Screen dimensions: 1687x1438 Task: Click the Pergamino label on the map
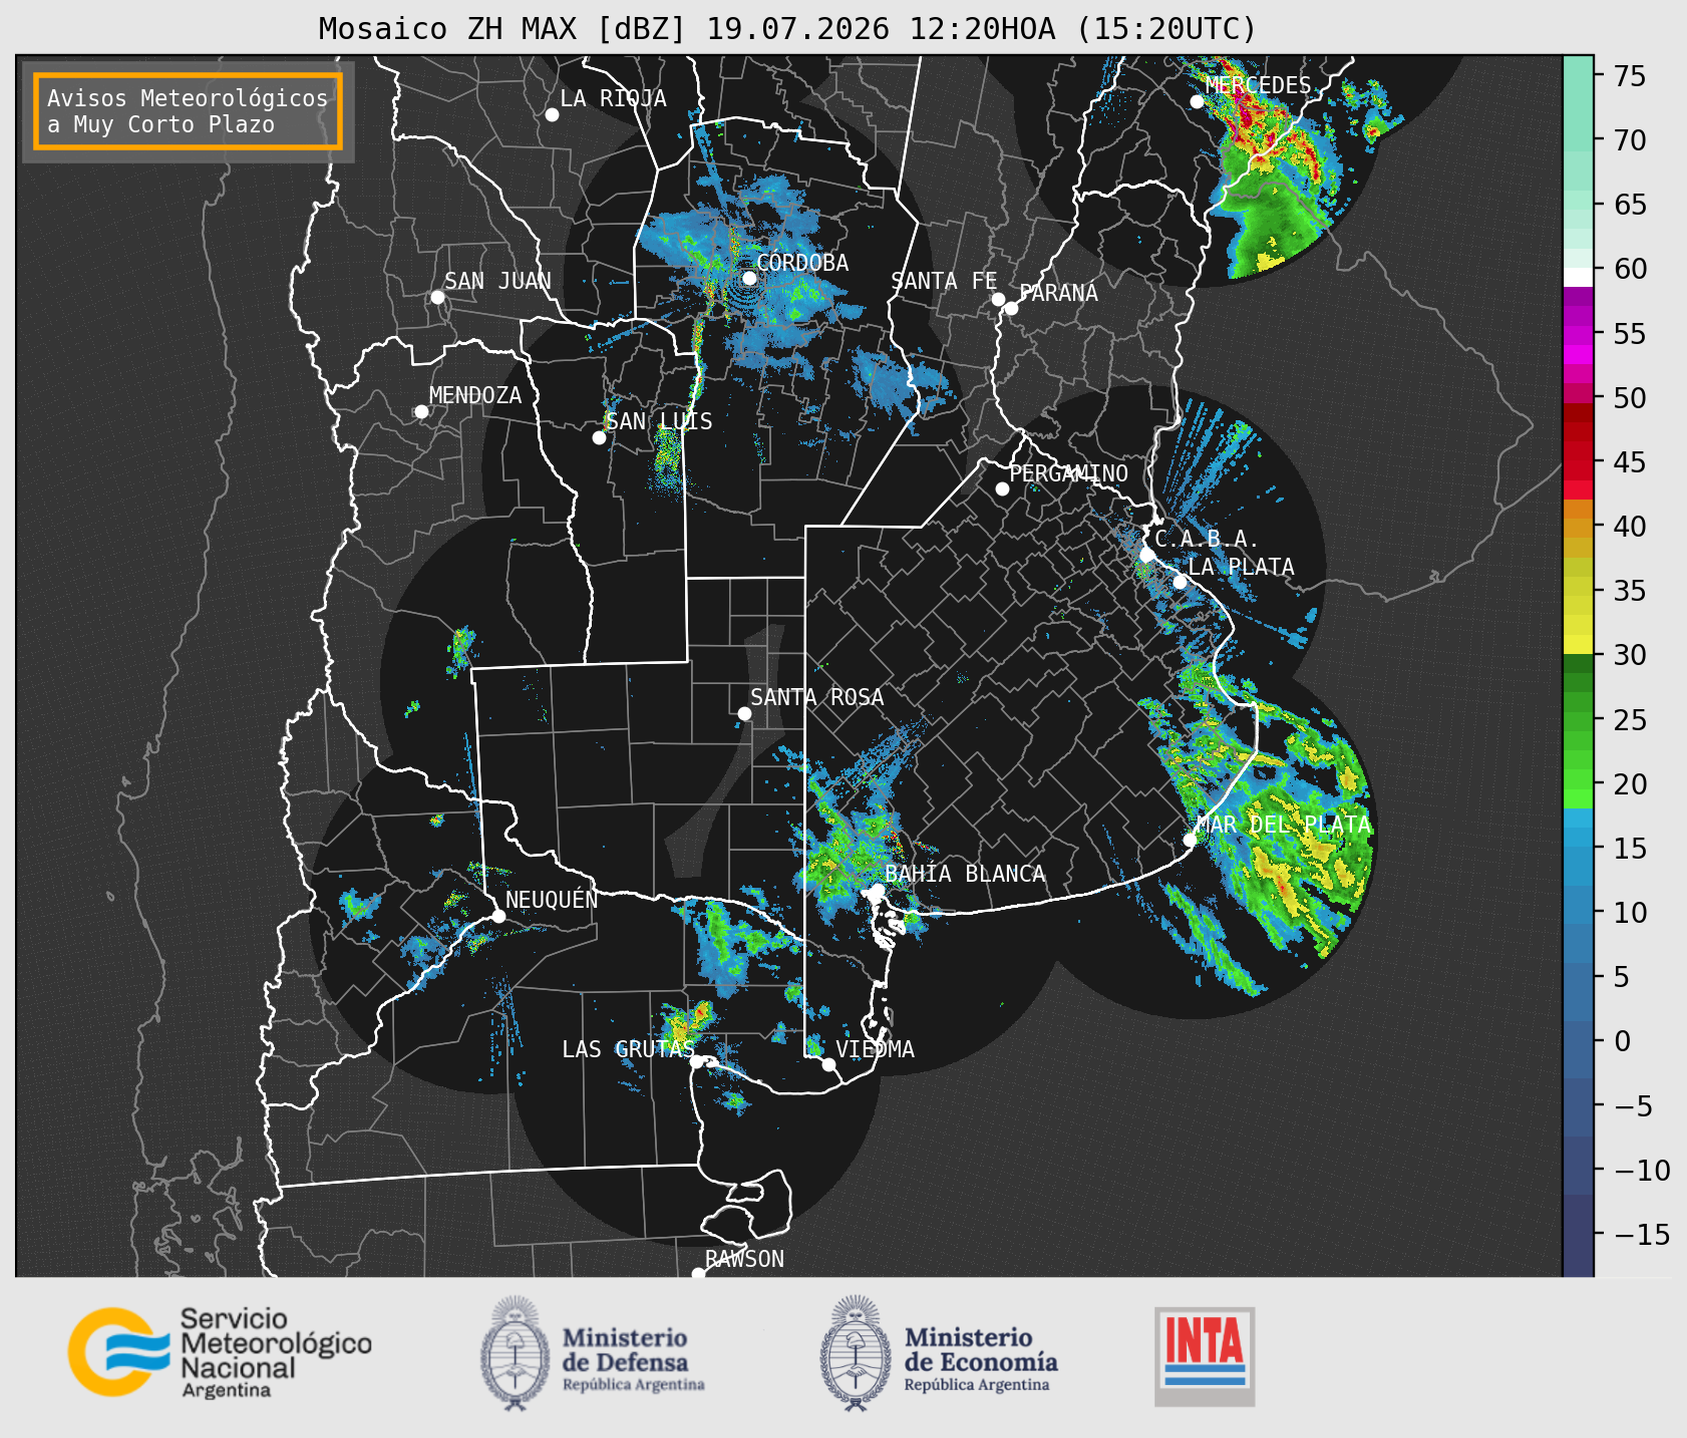click(x=1068, y=473)
